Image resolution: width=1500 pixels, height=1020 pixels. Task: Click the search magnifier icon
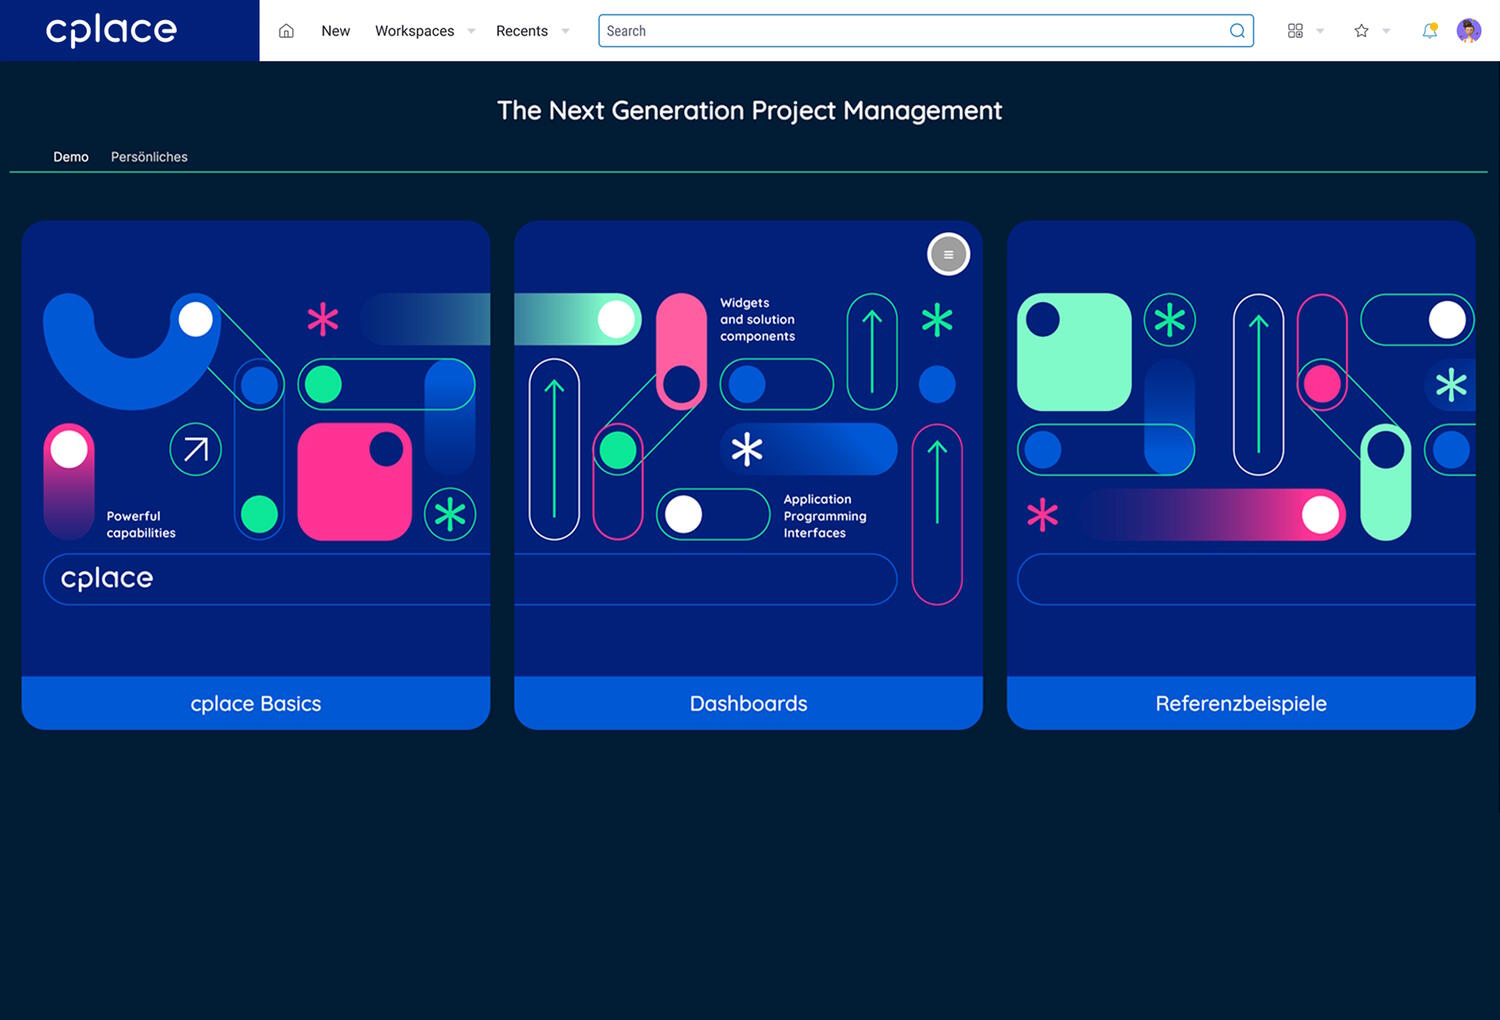1237,31
